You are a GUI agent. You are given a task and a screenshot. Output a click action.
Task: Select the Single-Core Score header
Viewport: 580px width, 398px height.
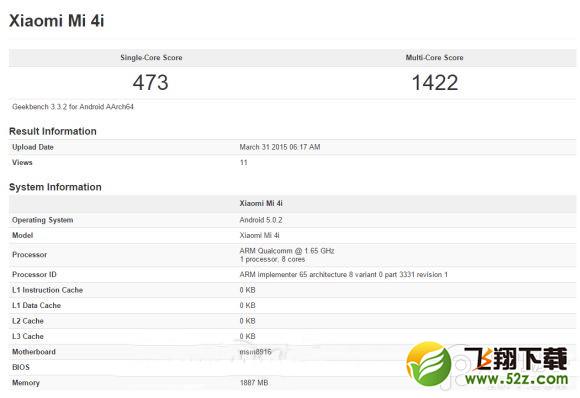click(x=151, y=58)
